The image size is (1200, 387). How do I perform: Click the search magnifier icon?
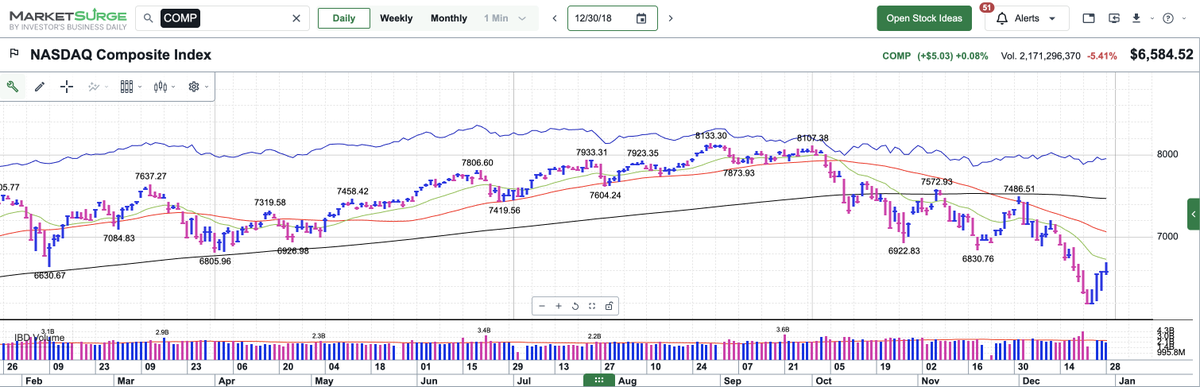coord(147,18)
